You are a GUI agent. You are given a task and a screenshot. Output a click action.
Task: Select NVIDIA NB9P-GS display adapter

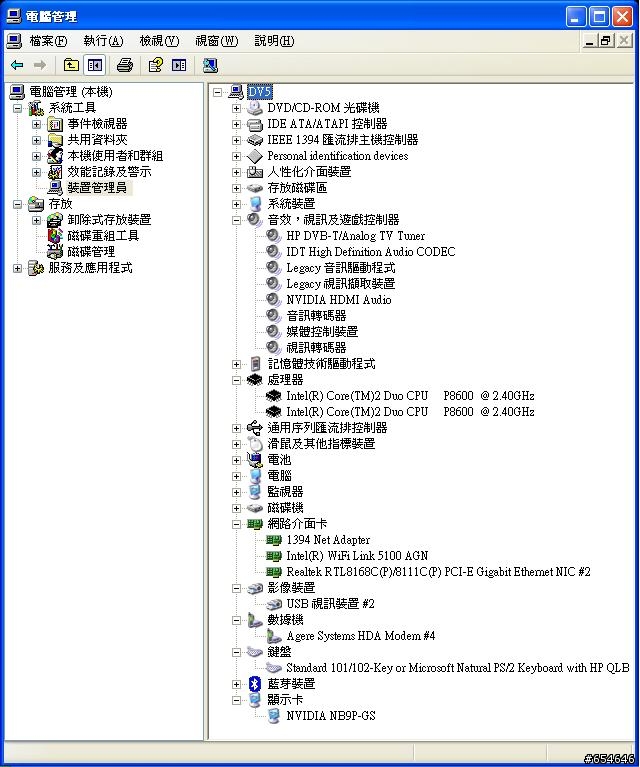coord(331,716)
